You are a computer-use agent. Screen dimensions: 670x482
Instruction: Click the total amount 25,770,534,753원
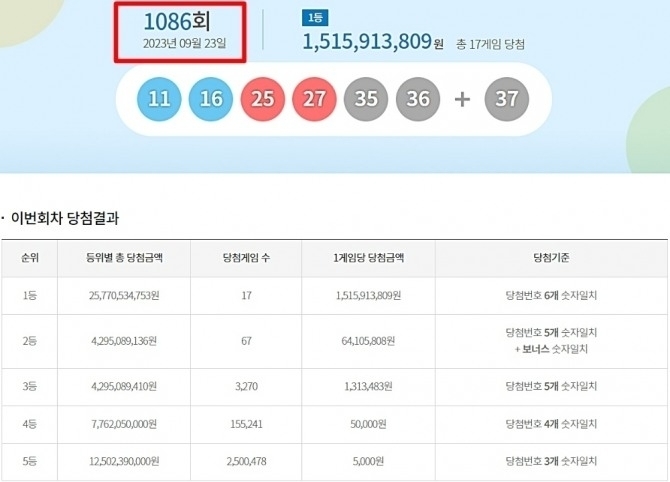point(124,296)
